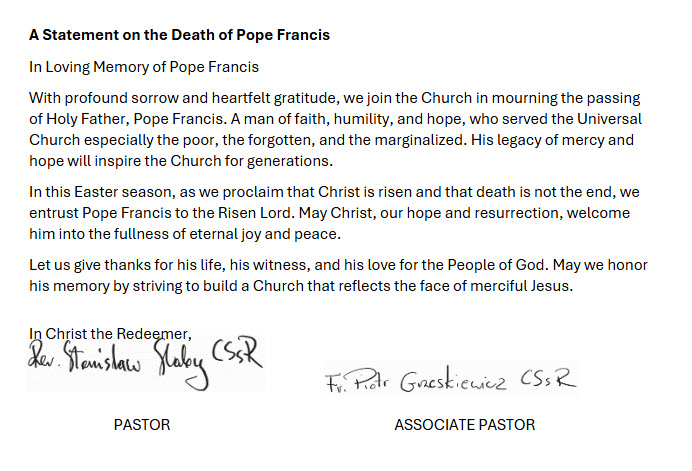Viewport: 692px width, 471px height.
Task: Click Rev. Stanislaw's handwritten signature image
Action: pos(146,364)
